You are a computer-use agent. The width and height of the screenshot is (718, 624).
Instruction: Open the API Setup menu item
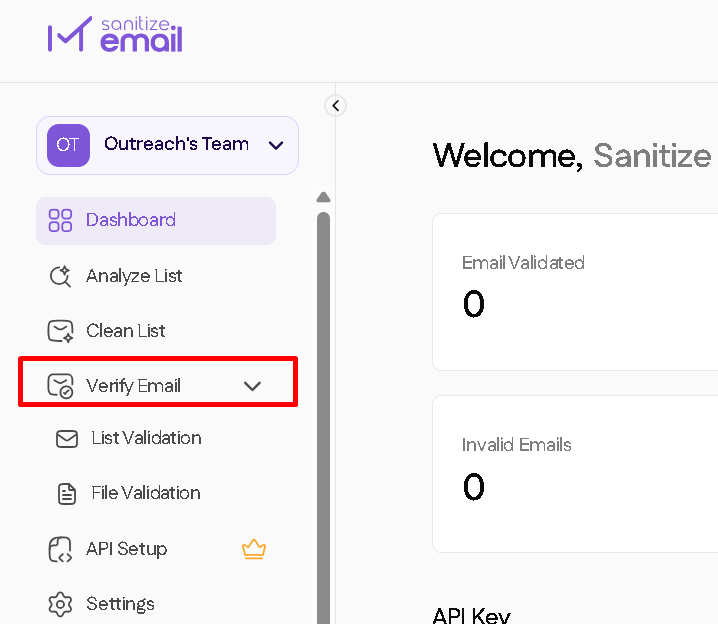pyautogui.click(x=126, y=549)
